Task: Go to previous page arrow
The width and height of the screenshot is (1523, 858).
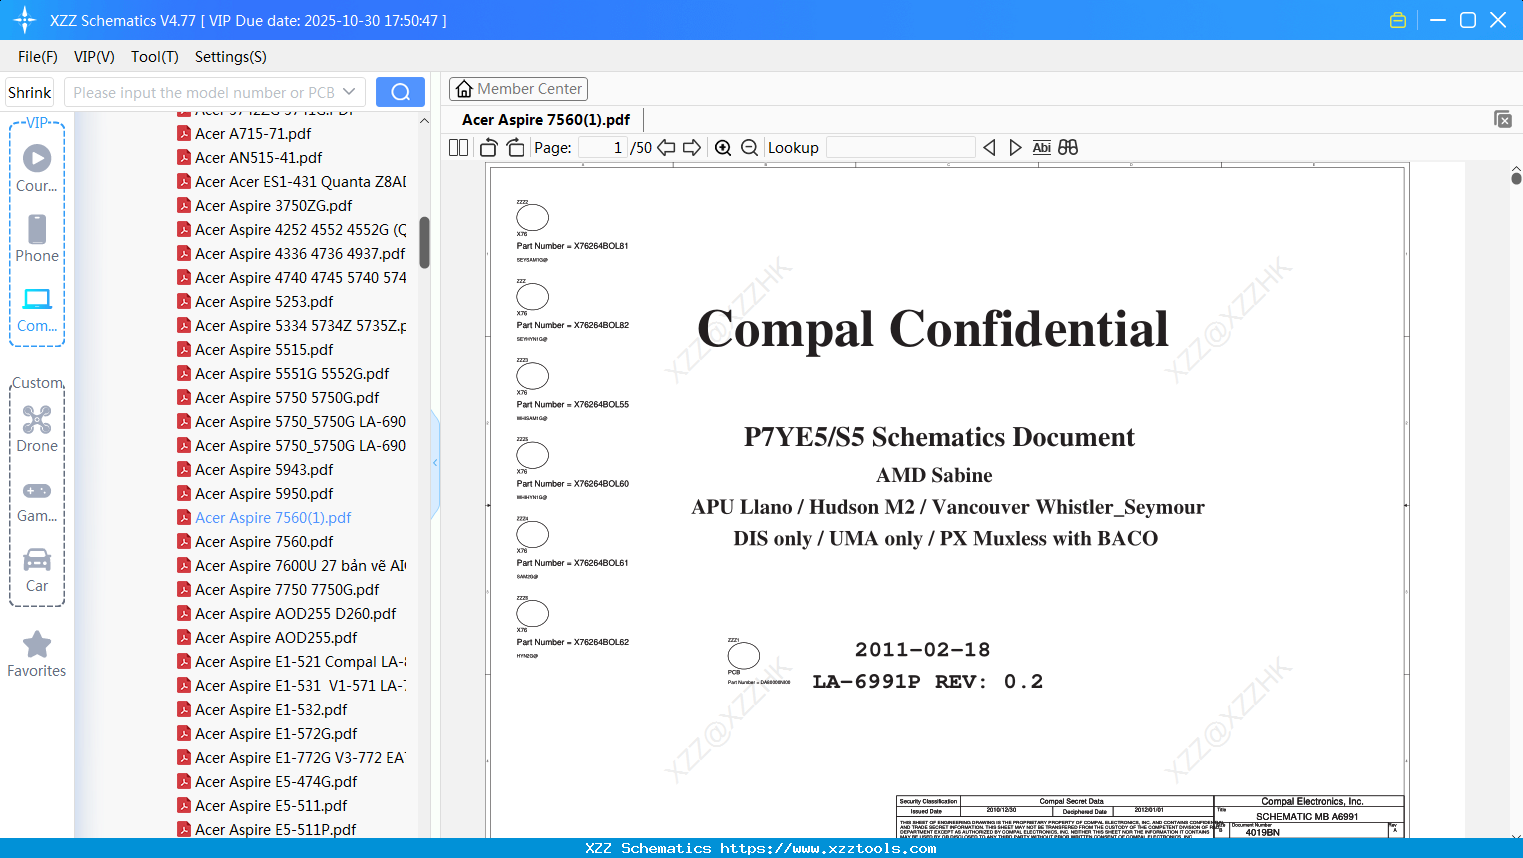Action: point(666,148)
